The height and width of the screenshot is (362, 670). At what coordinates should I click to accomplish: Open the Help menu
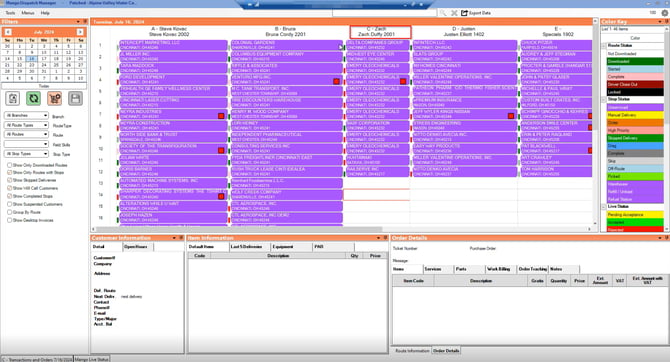coord(45,13)
